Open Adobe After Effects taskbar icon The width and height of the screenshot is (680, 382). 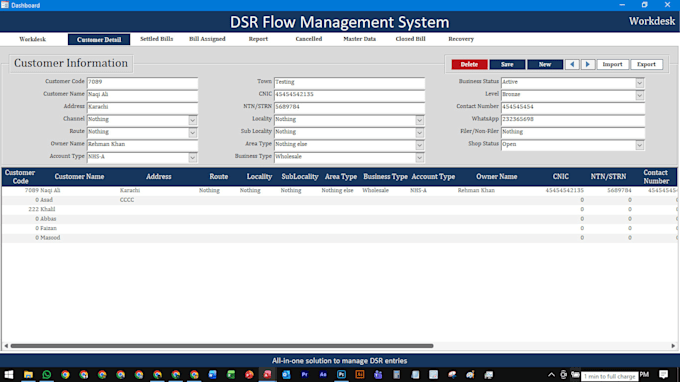[323, 375]
